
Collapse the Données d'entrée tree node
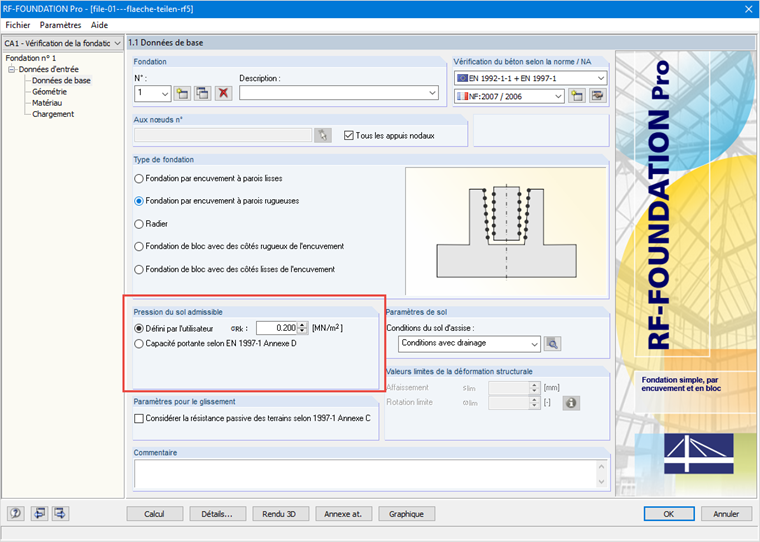click(x=11, y=69)
